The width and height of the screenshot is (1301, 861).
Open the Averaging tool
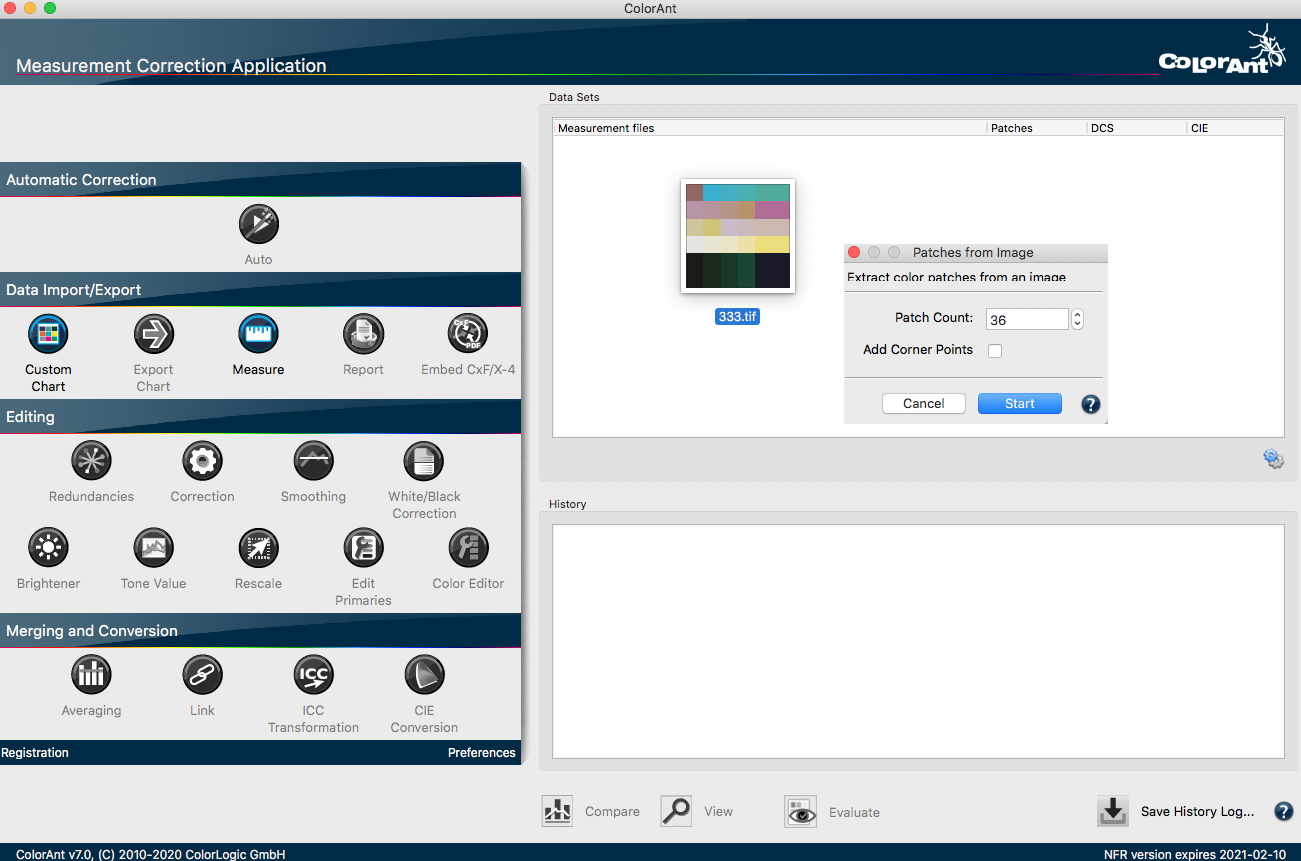91,675
